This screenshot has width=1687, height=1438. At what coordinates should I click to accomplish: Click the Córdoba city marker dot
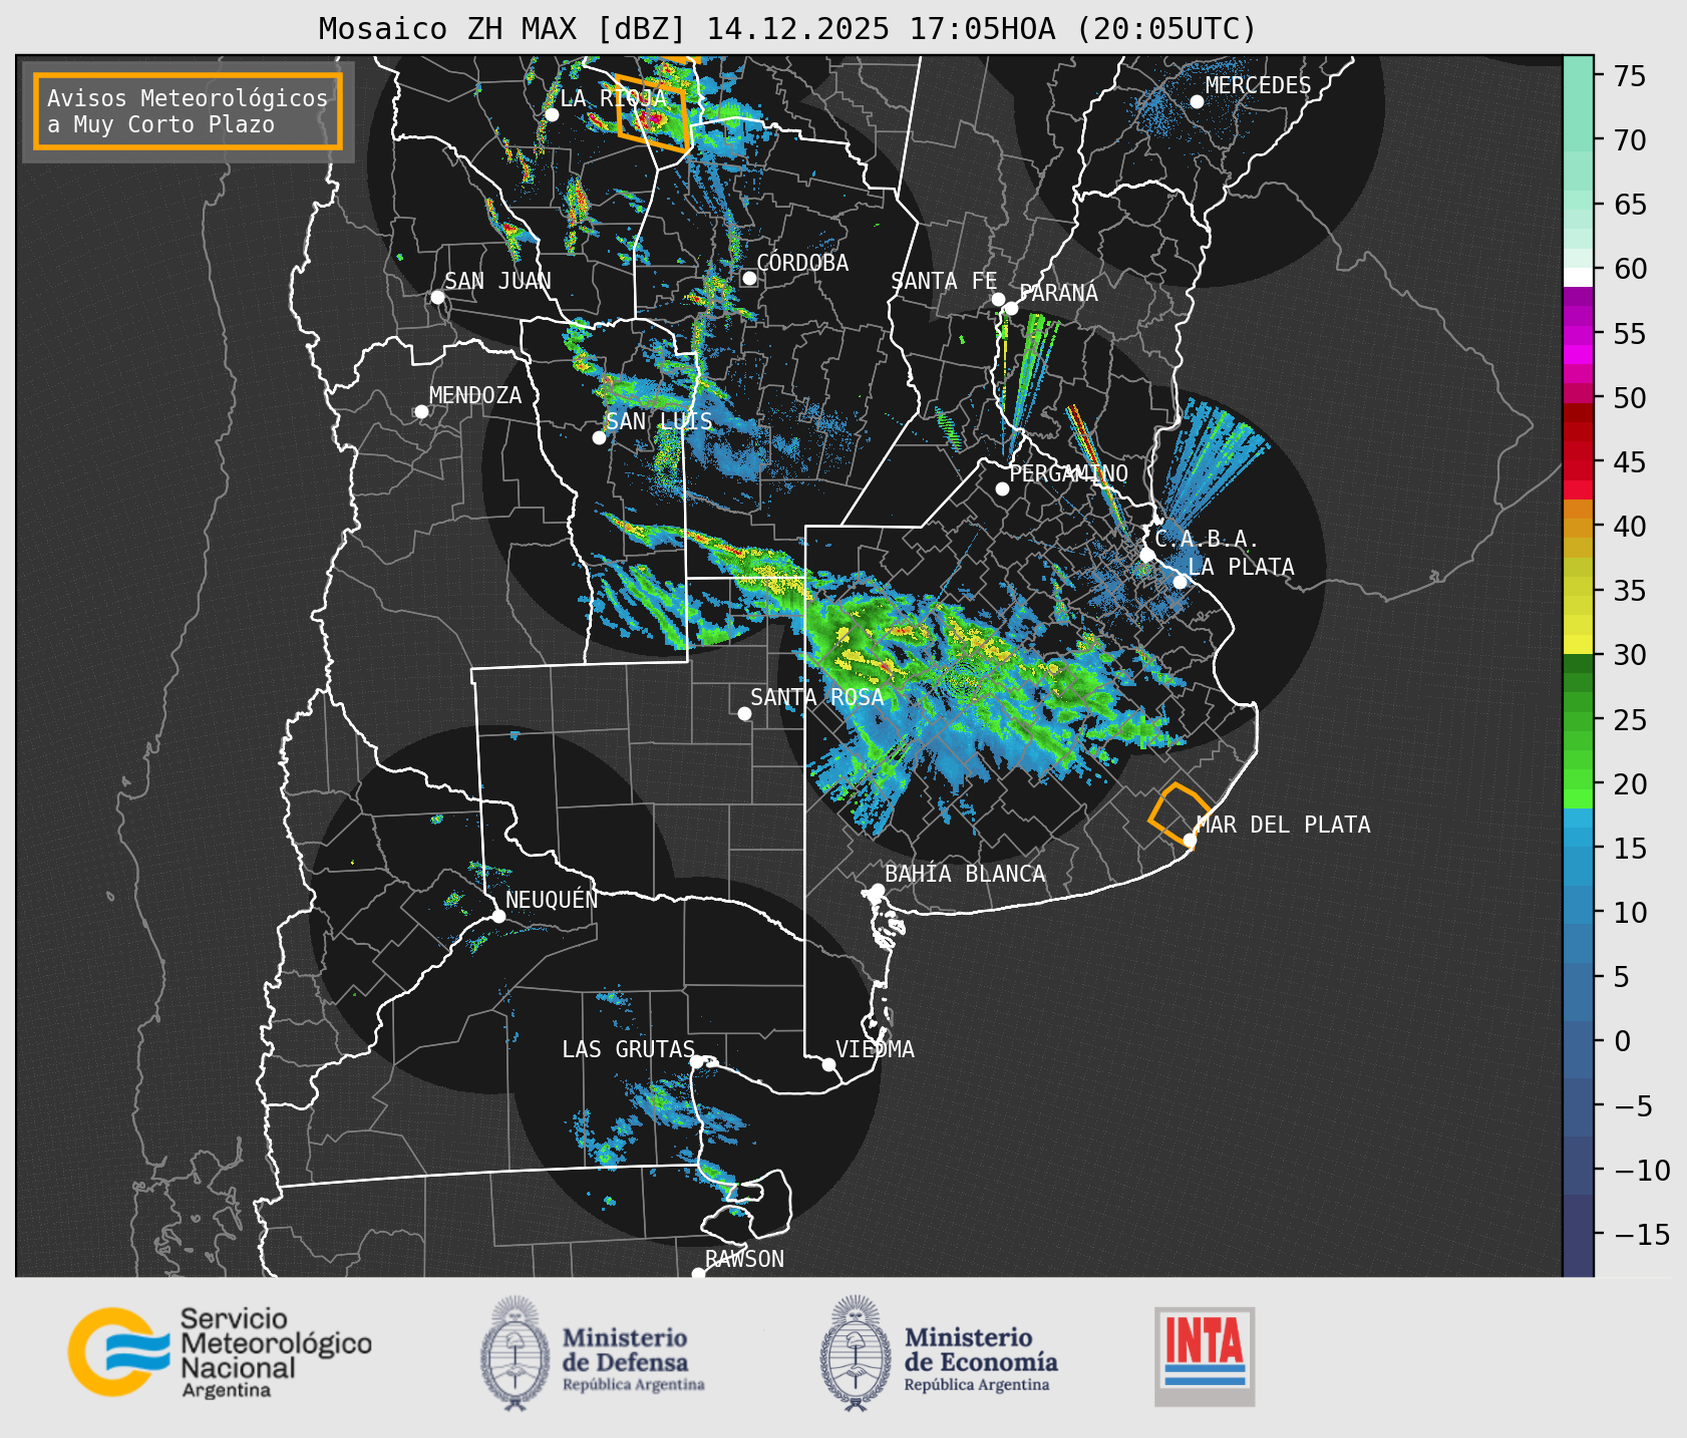click(749, 278)
